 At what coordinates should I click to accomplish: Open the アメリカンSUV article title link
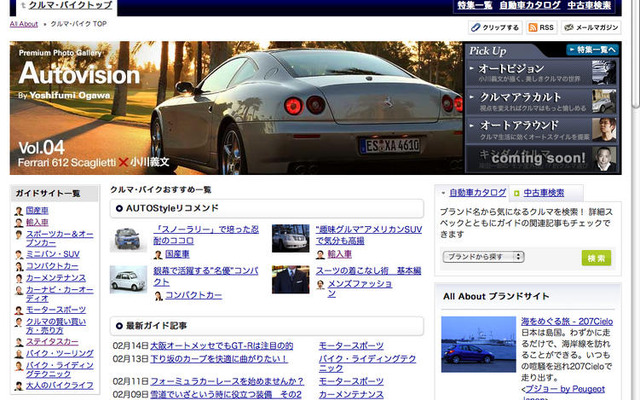369,235
